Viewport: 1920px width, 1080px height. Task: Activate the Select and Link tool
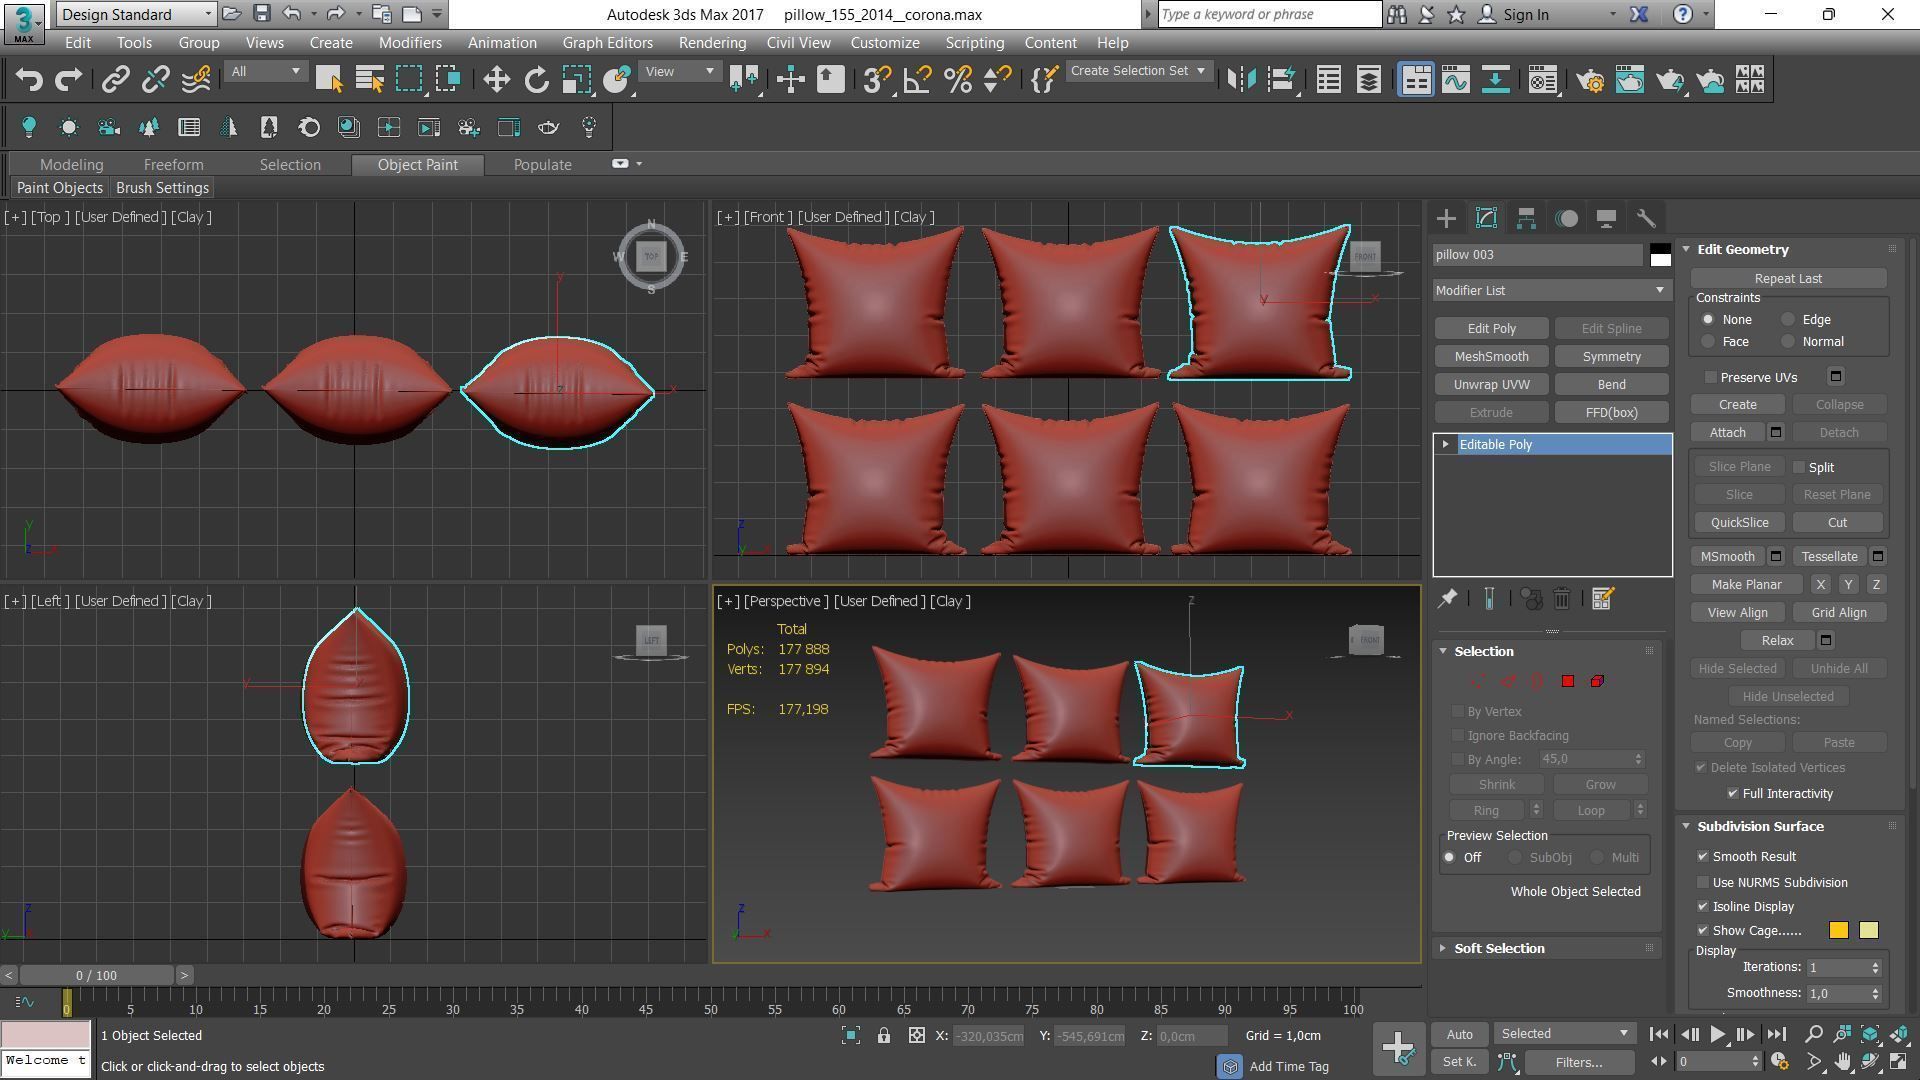pos(115,80)
